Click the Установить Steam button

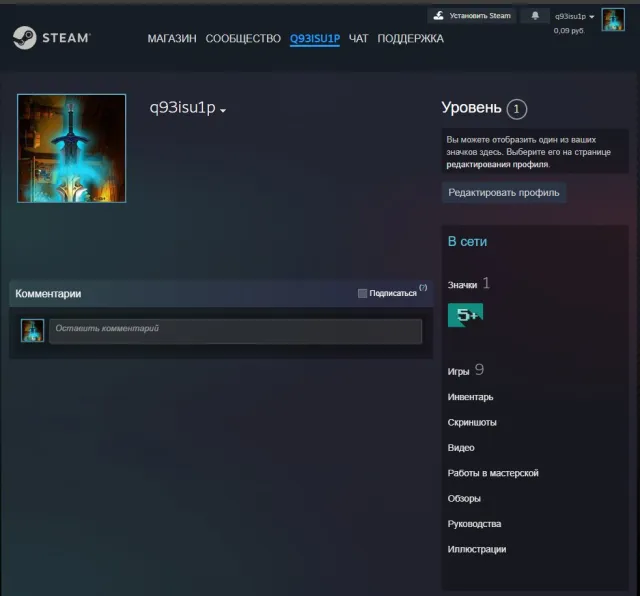[472, 16]
